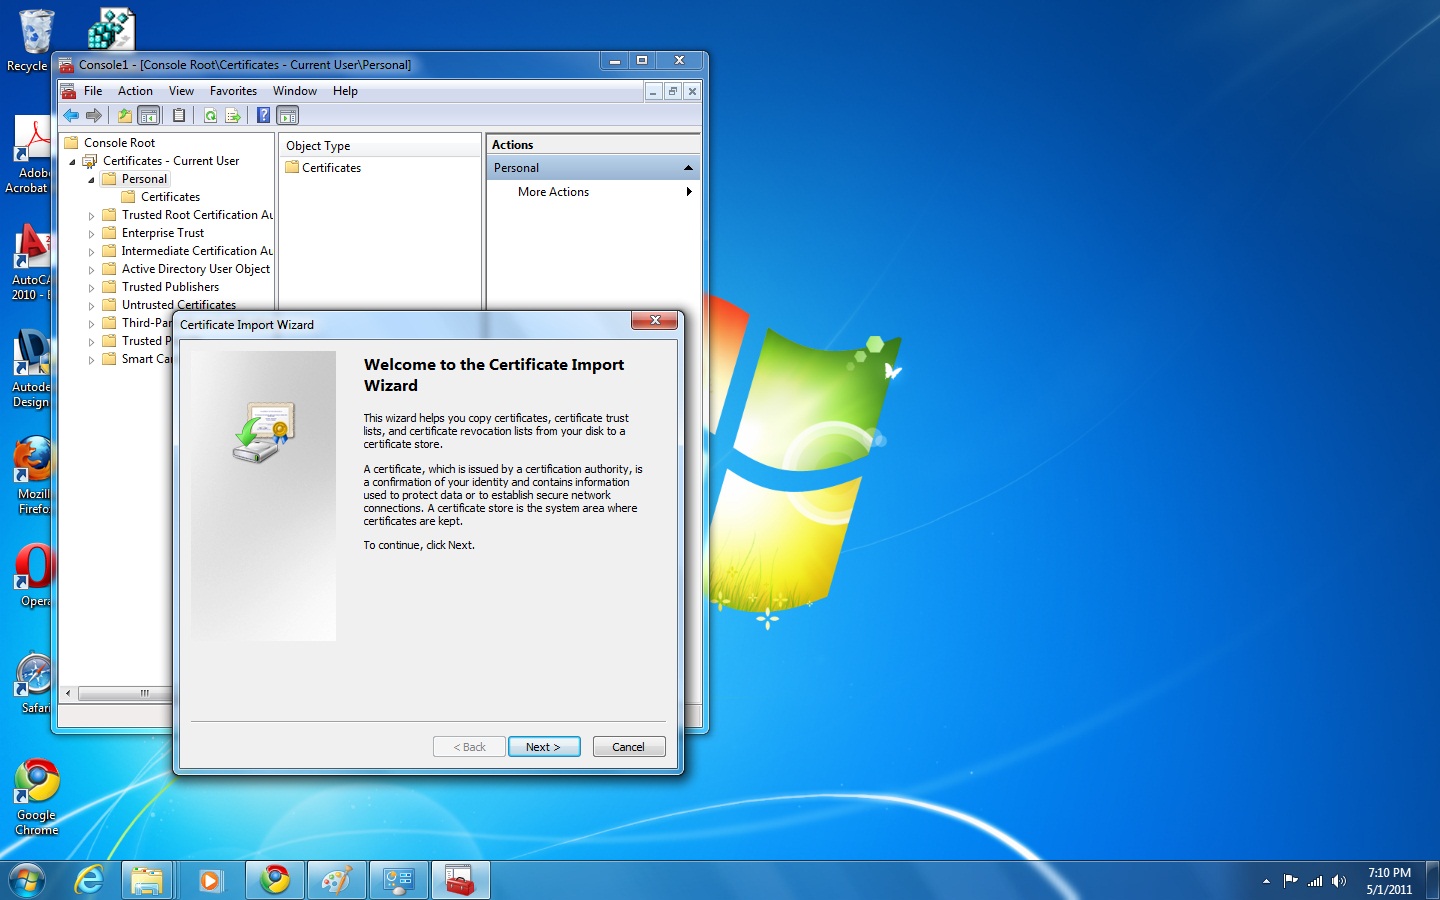Screen dimensions: 1440x900
Task: Launch Internet Explorer from taskbar
Action: [x=90, y=880]
